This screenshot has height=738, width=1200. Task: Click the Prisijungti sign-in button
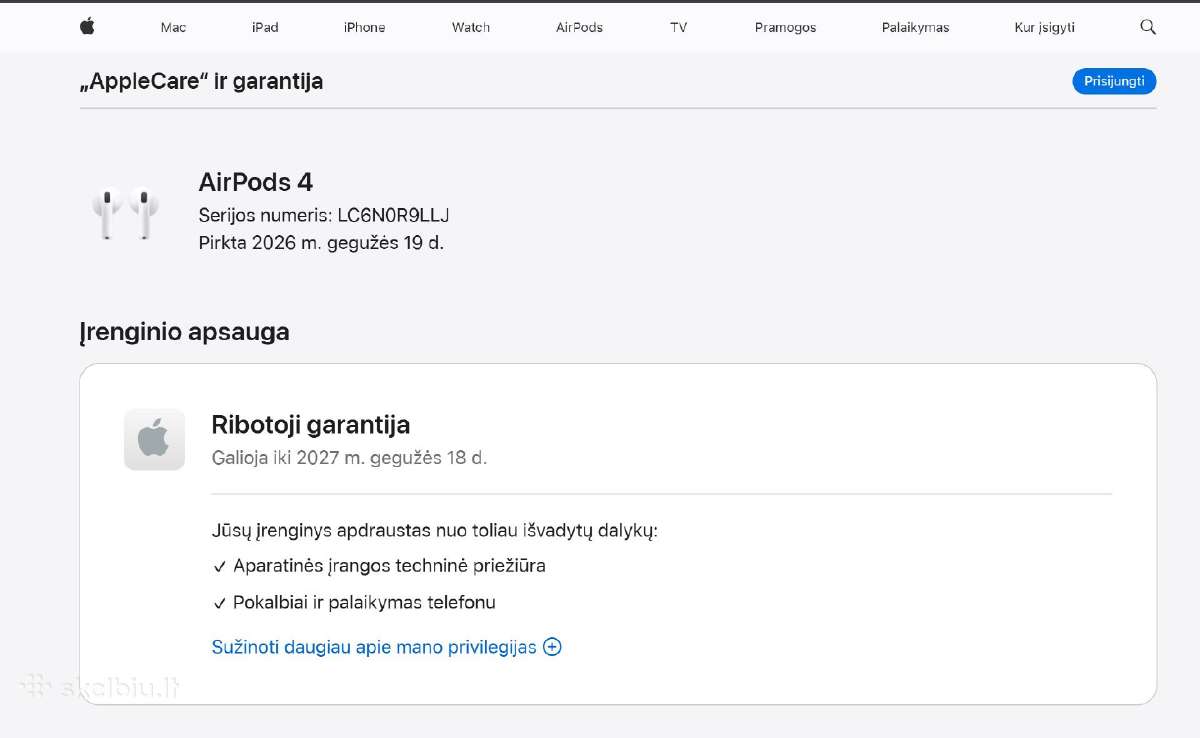tap(1114, 81)
